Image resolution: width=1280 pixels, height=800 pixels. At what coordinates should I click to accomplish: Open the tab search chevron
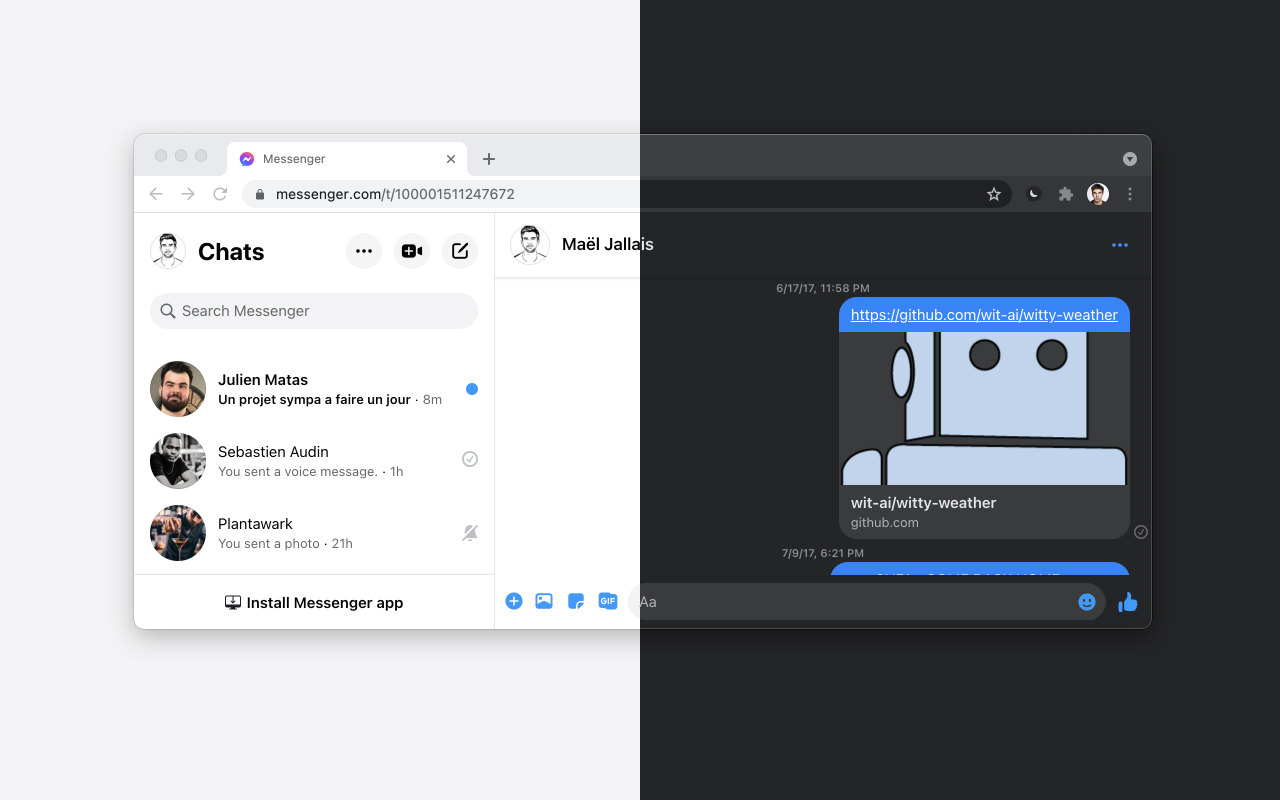pyautogui.click(x=1129, y=158)
